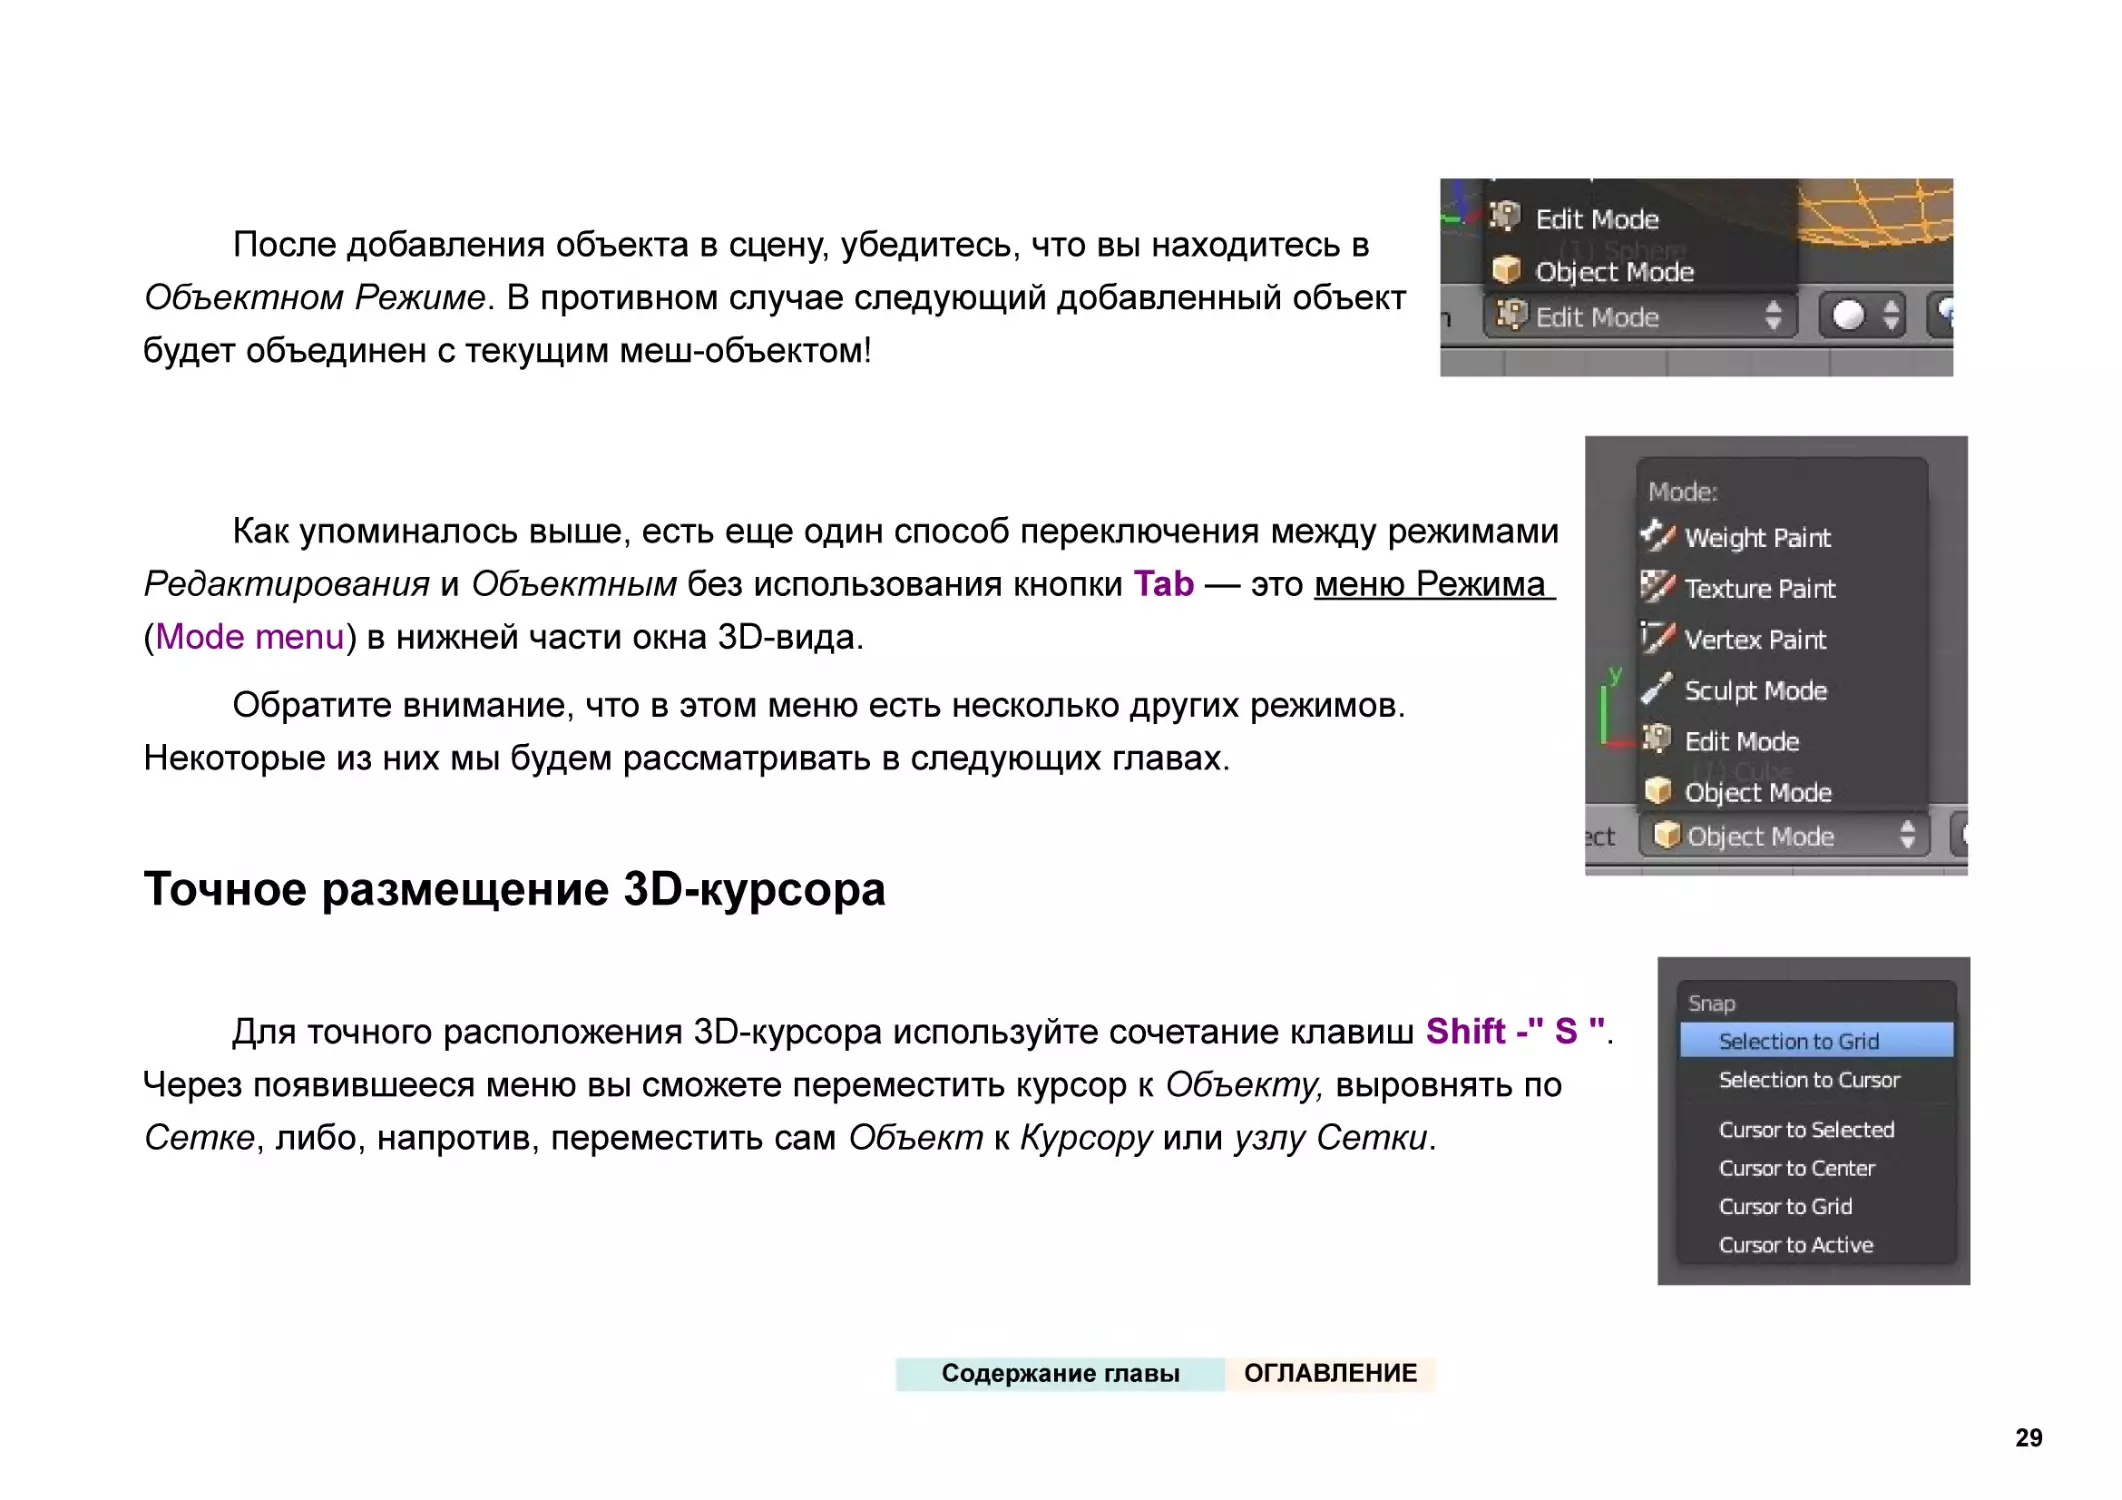The height and width of the screenshot is (1500, 2122).
Task: Click the Edit Mode icon in Mode menu
Action: pos(1656,739)
